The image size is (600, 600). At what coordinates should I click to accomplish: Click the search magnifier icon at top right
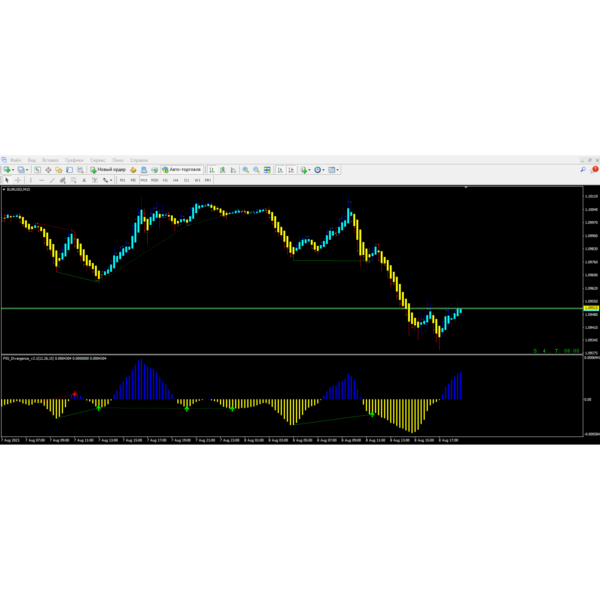click(x=583, y=170)
